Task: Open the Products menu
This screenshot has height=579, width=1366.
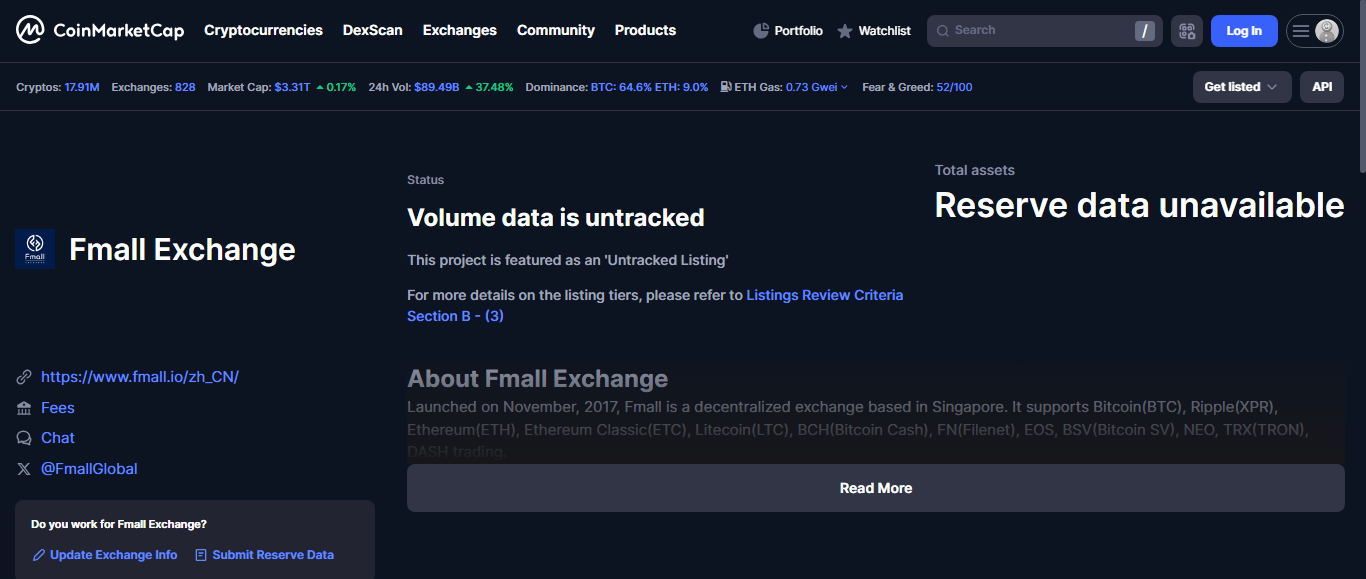Action: (645, 30)
